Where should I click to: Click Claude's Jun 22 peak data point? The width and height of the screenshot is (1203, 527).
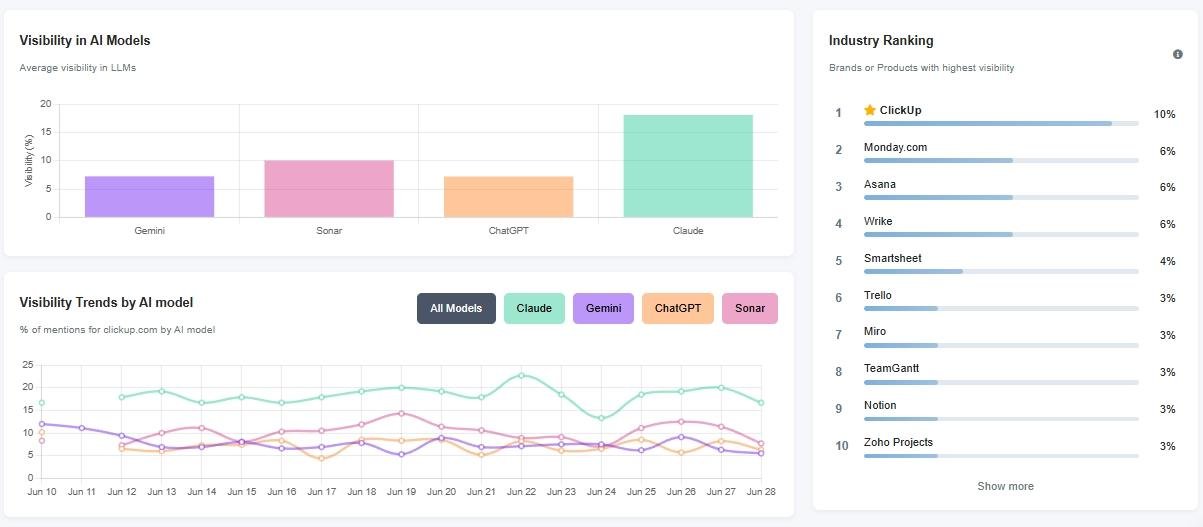coord(521,375)
